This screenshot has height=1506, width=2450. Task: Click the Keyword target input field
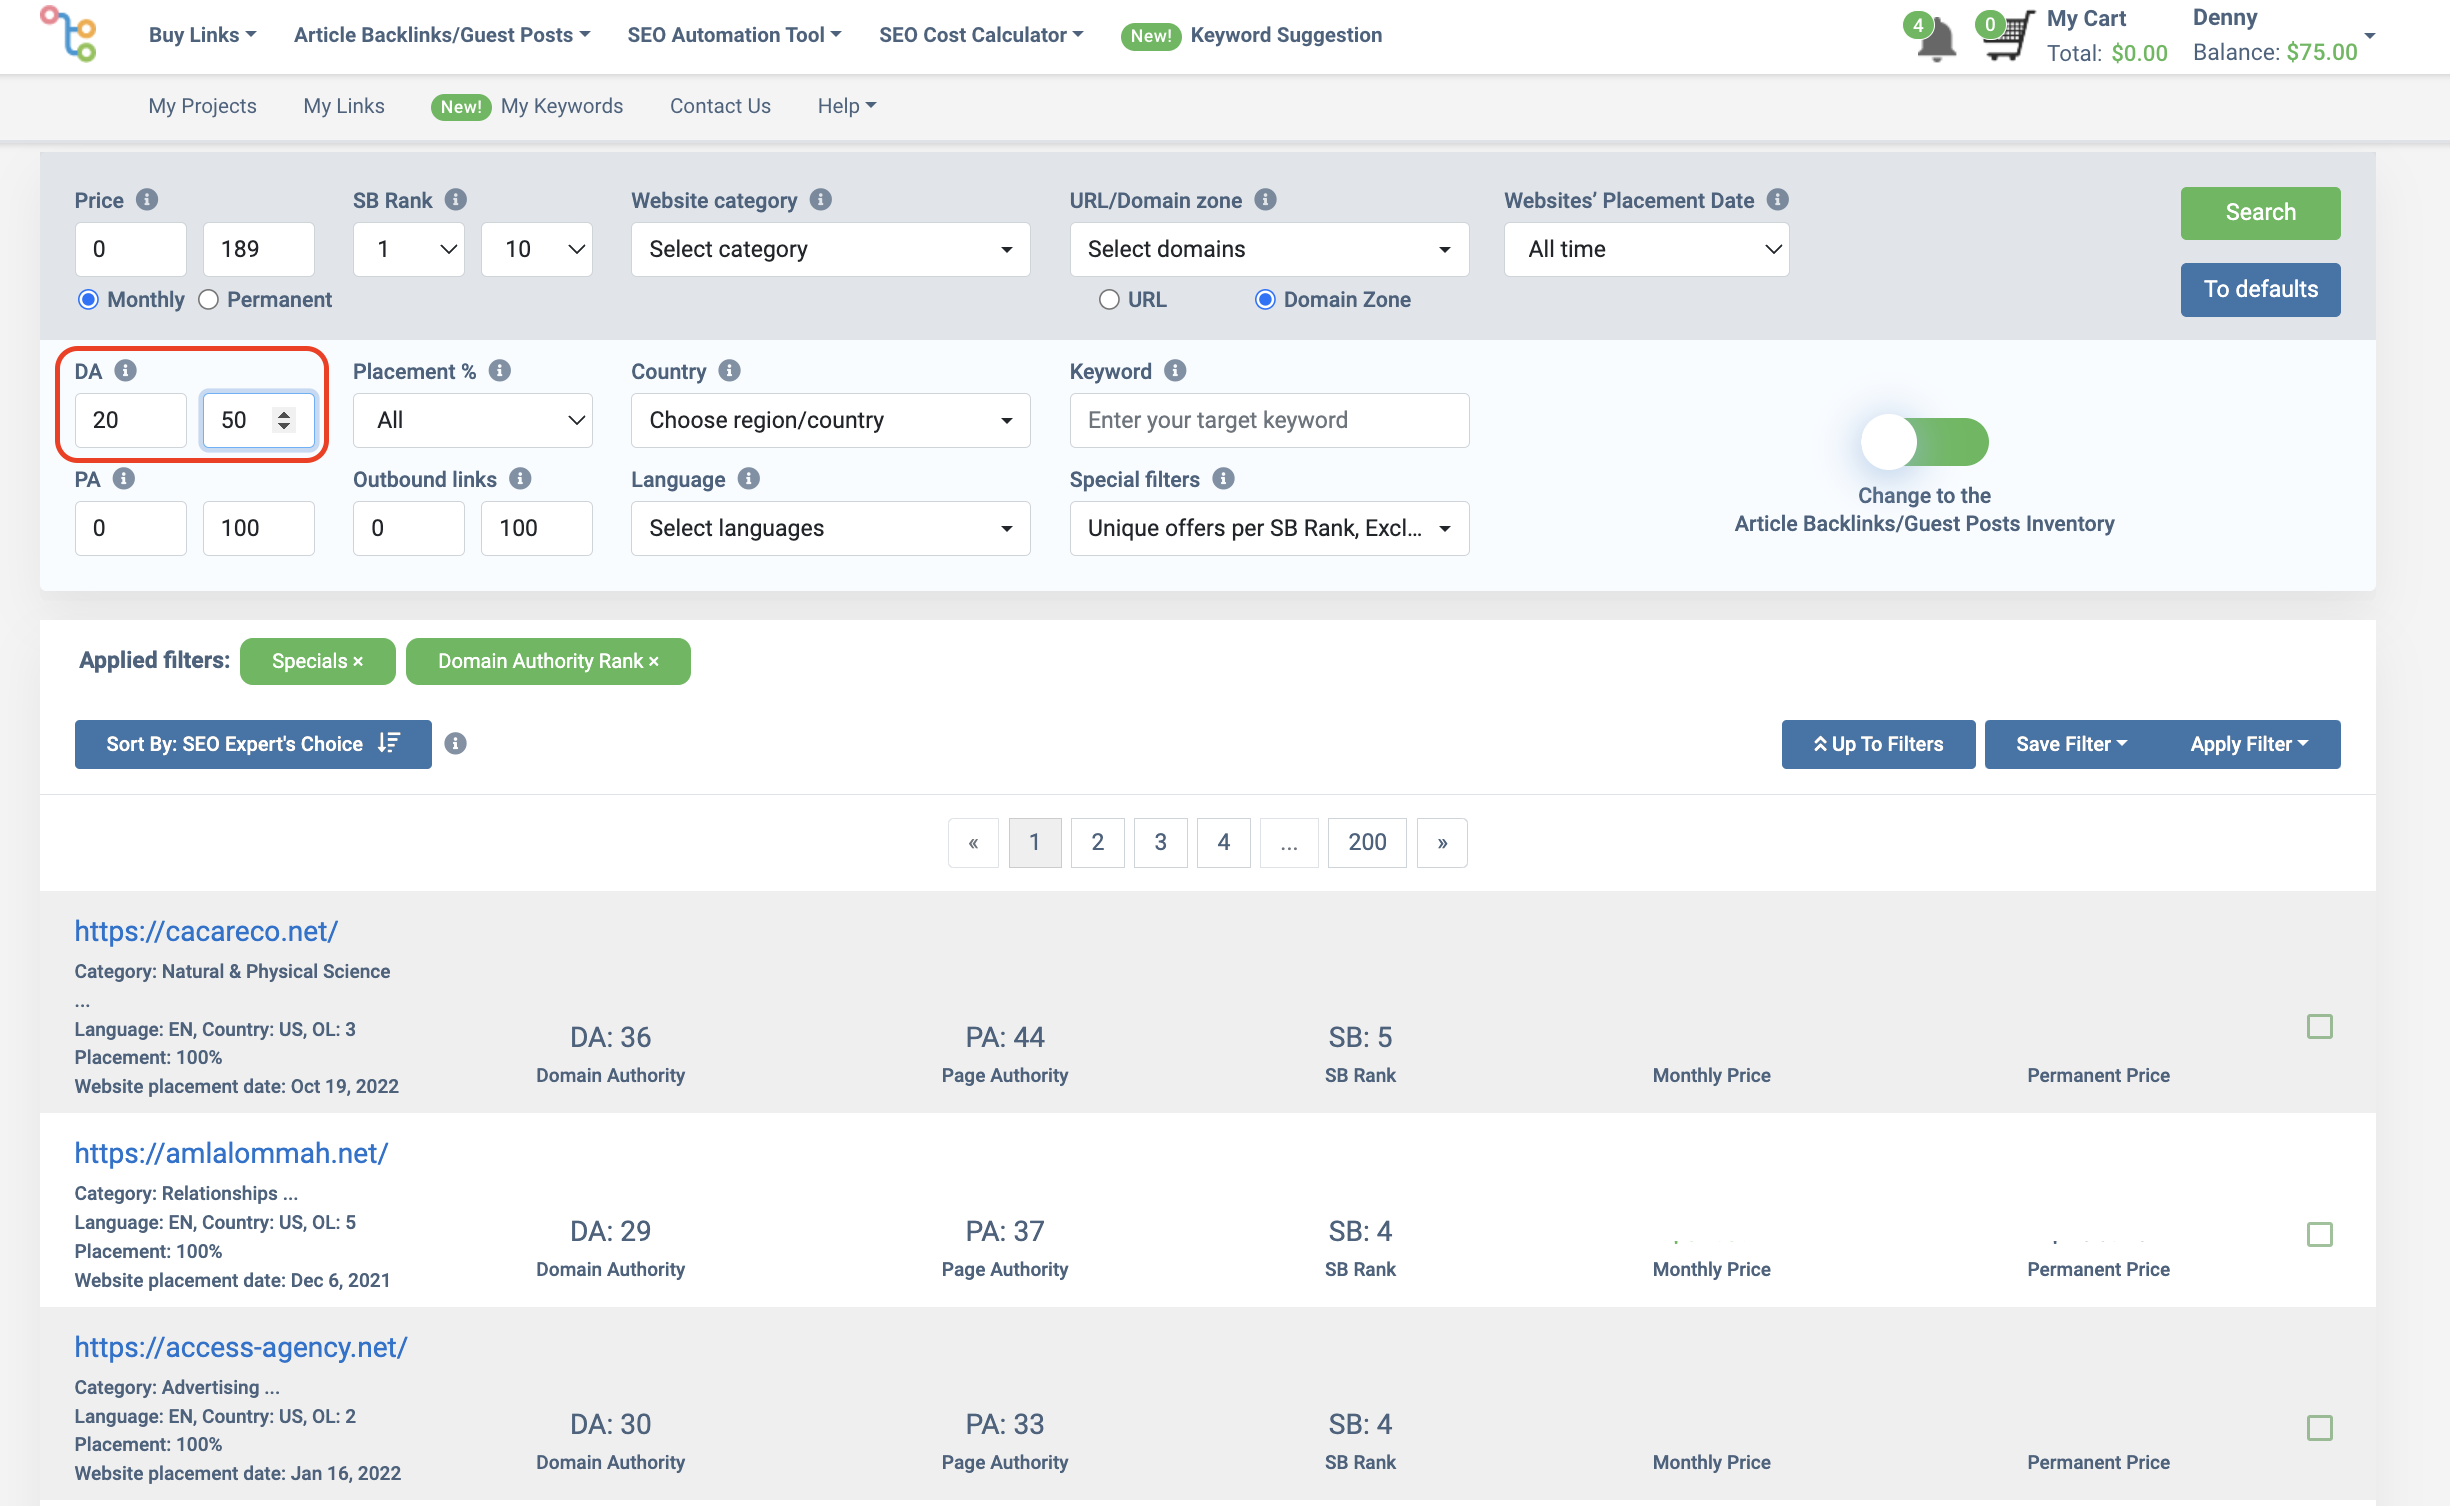(1269, 420)
